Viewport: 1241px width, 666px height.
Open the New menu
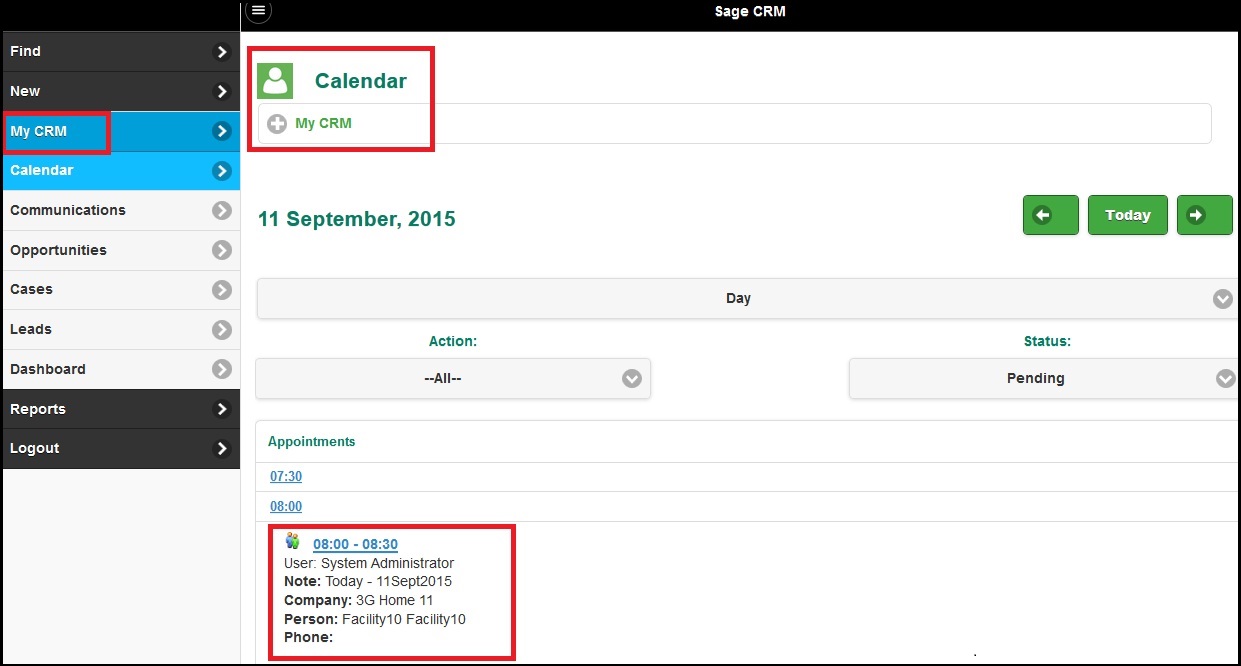121,92
